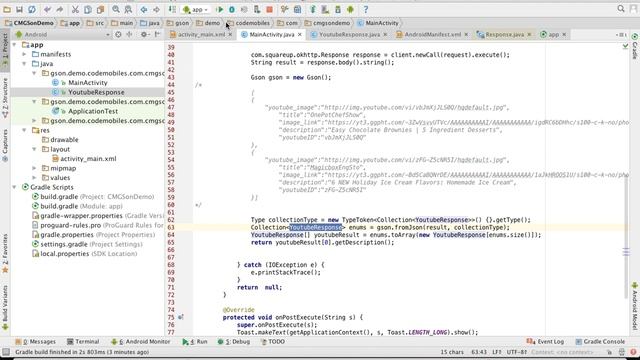Expand the values folder
The image size is (640, 360).
click(x=34, y=178)
